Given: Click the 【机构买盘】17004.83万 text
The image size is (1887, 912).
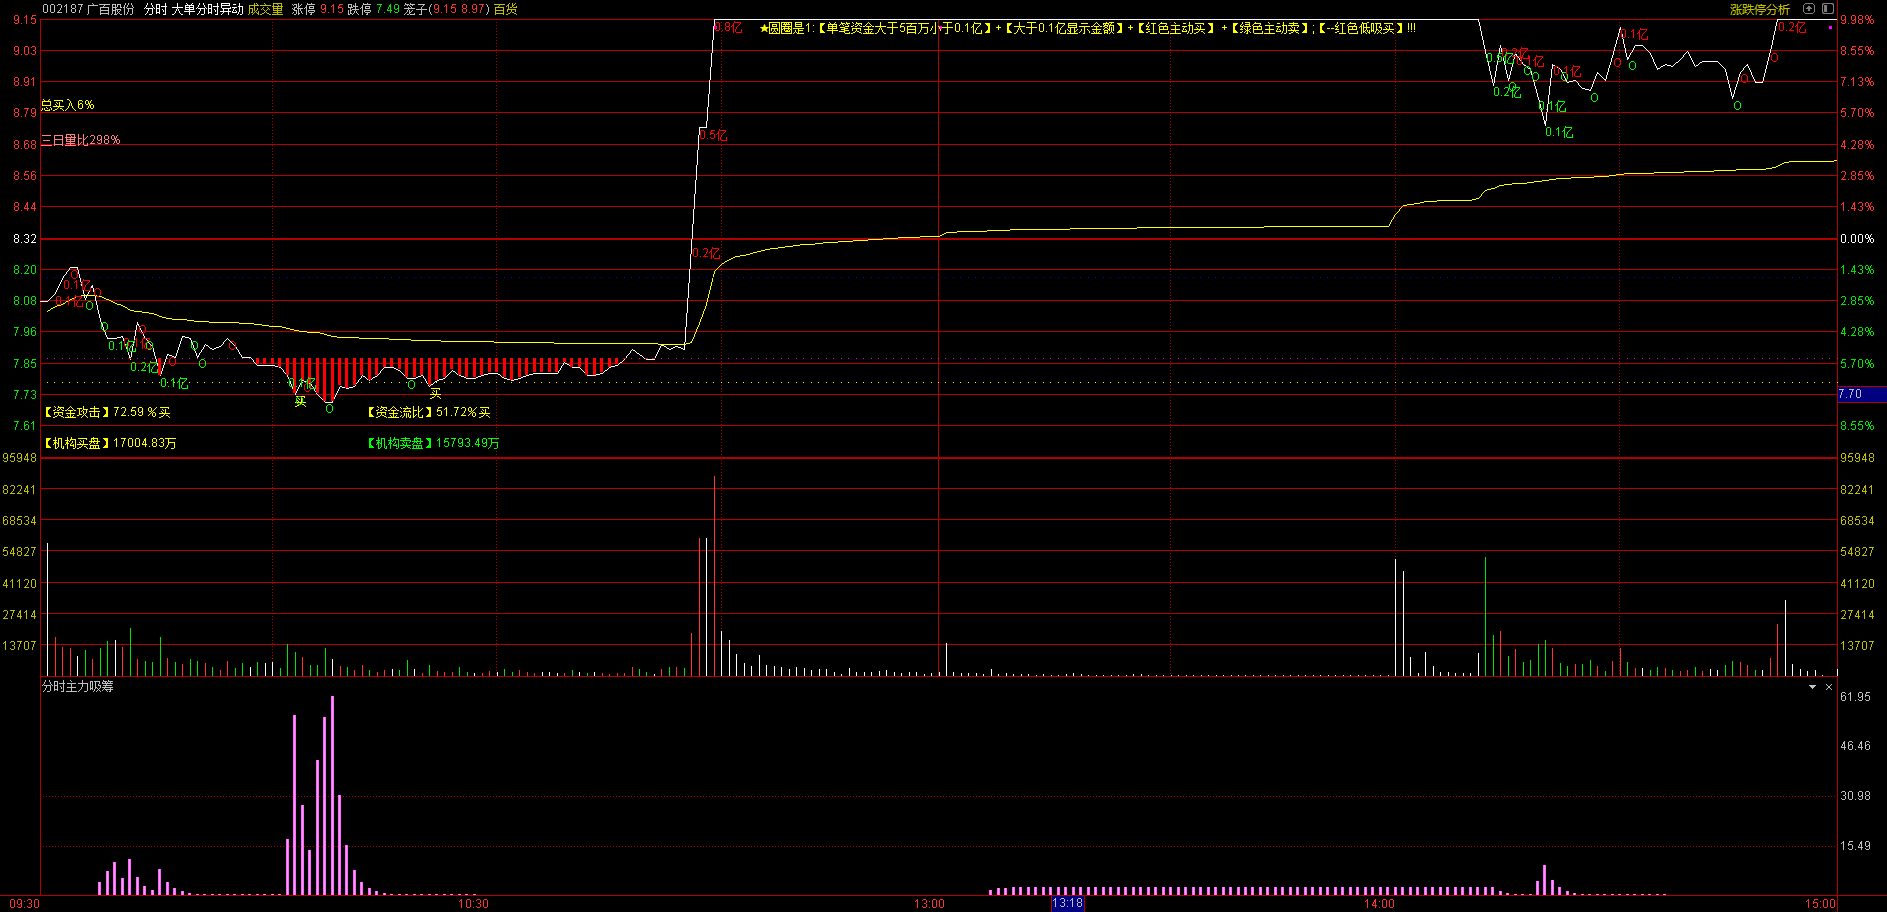Looking at the screenshot, I should (110, 443).
